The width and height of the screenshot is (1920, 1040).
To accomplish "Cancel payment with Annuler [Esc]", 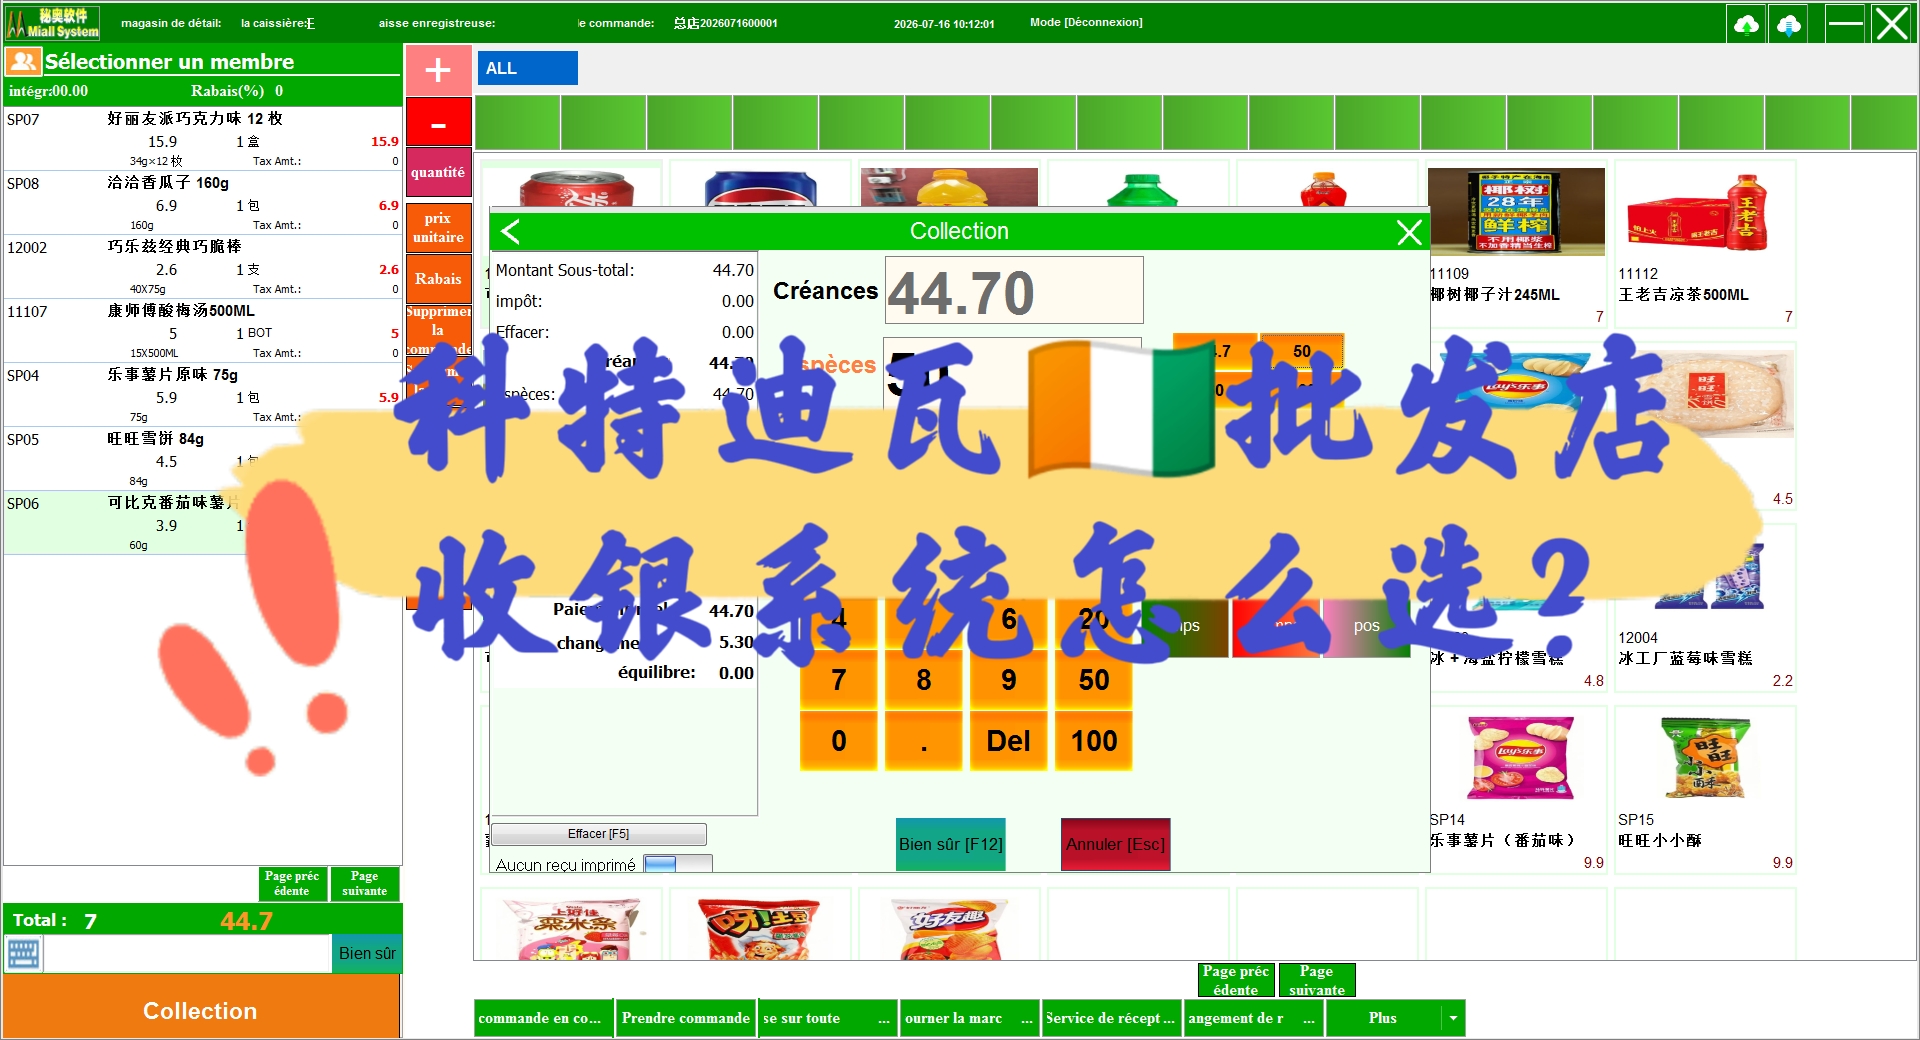I will click(1116, 844).
